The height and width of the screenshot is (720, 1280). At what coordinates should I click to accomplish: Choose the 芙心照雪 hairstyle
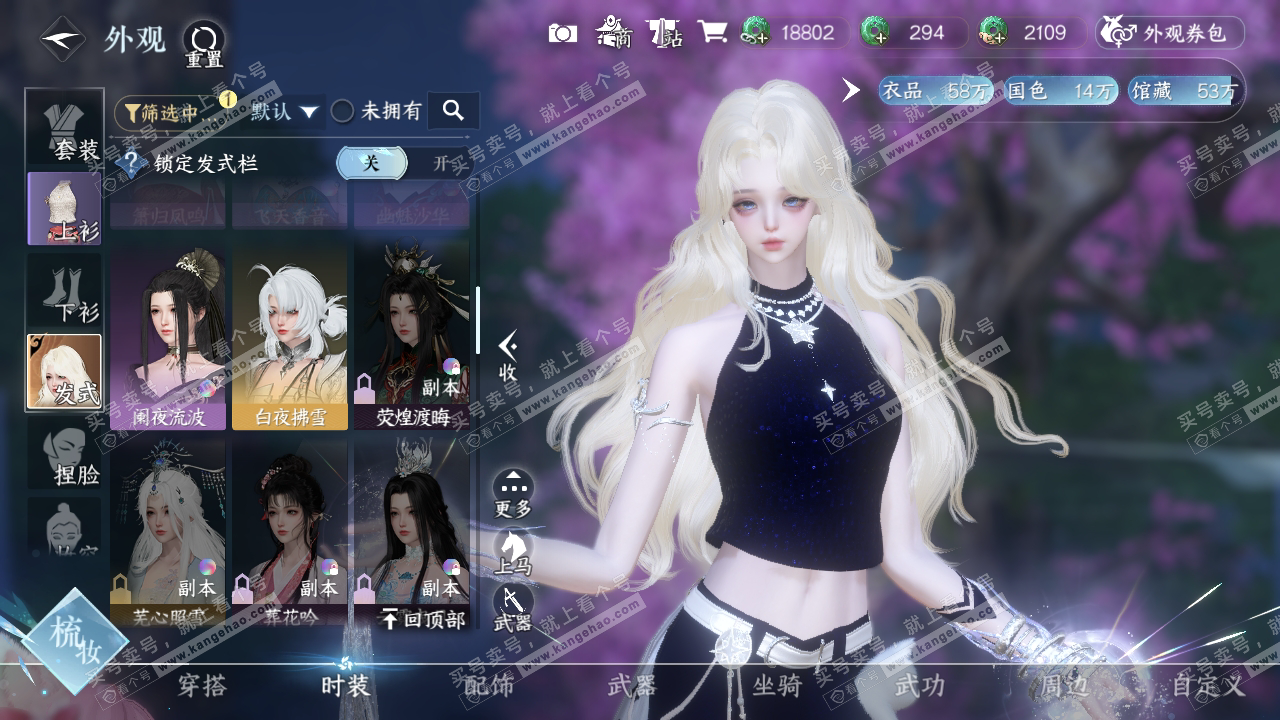[x=168, y=532]
